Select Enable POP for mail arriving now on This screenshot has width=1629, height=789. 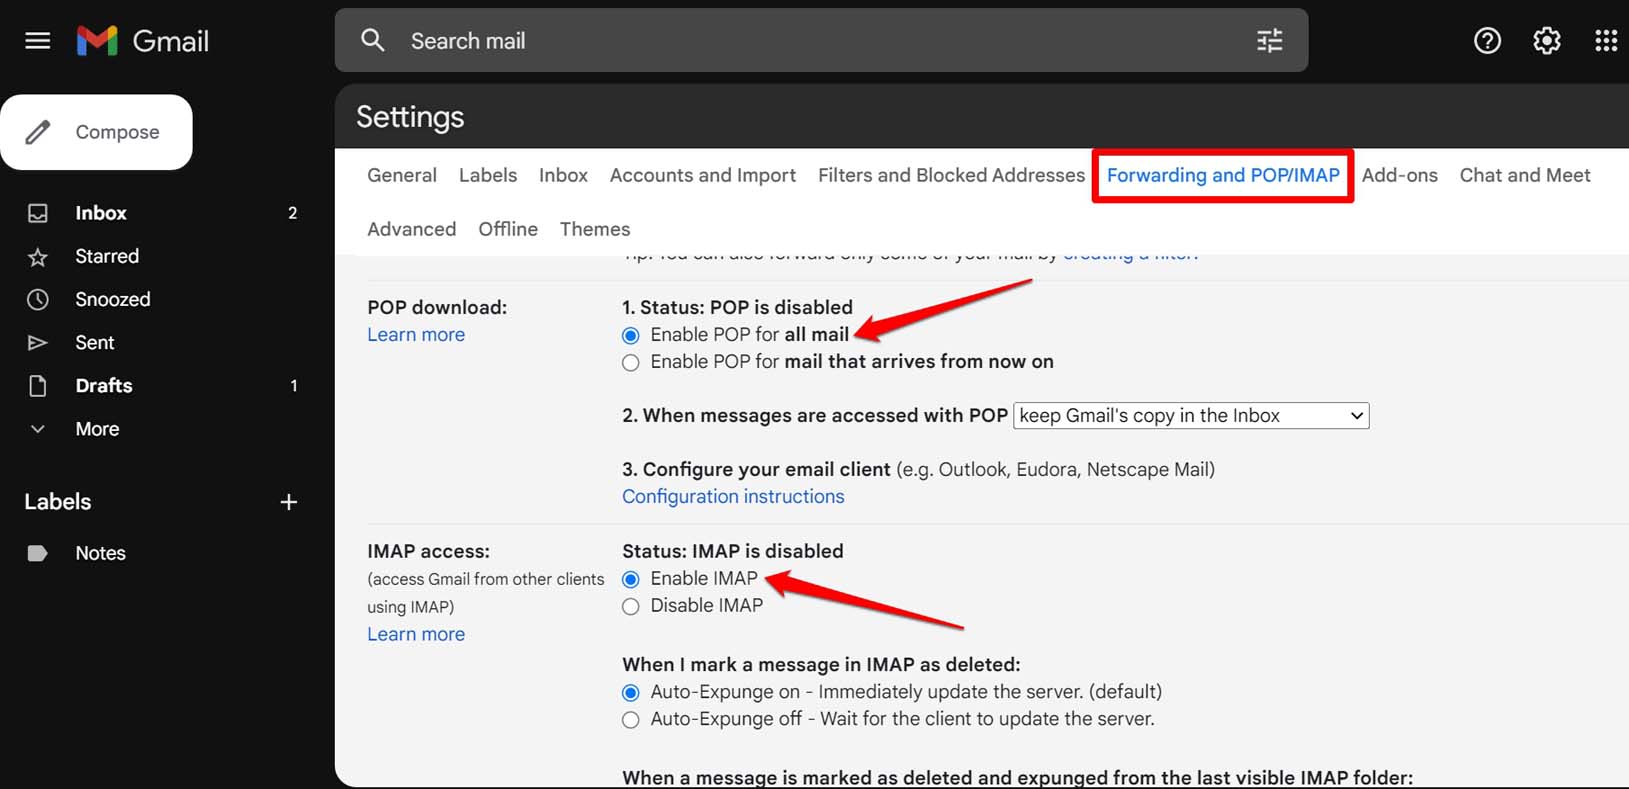(631, 362)
